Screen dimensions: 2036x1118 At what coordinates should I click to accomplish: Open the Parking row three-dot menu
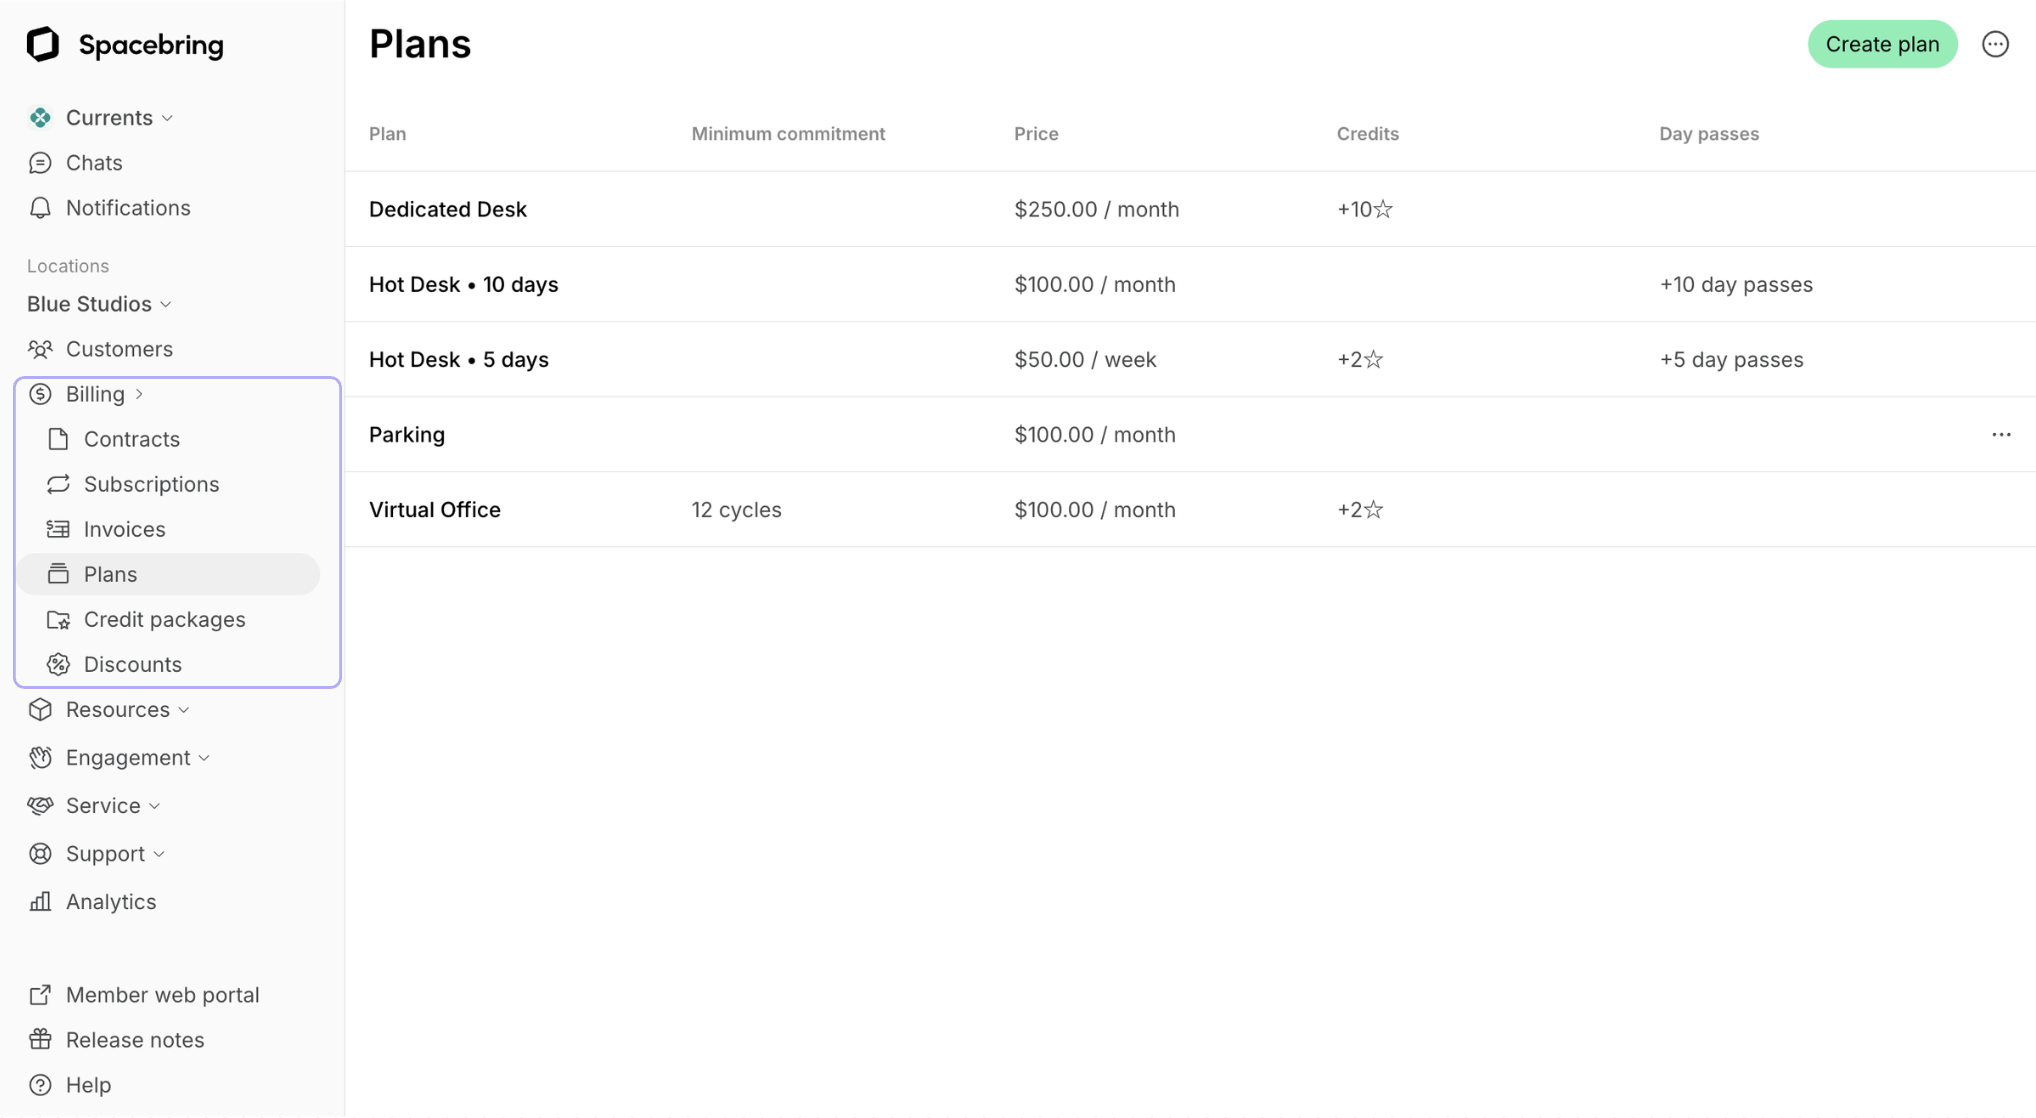coord(2001,434)
